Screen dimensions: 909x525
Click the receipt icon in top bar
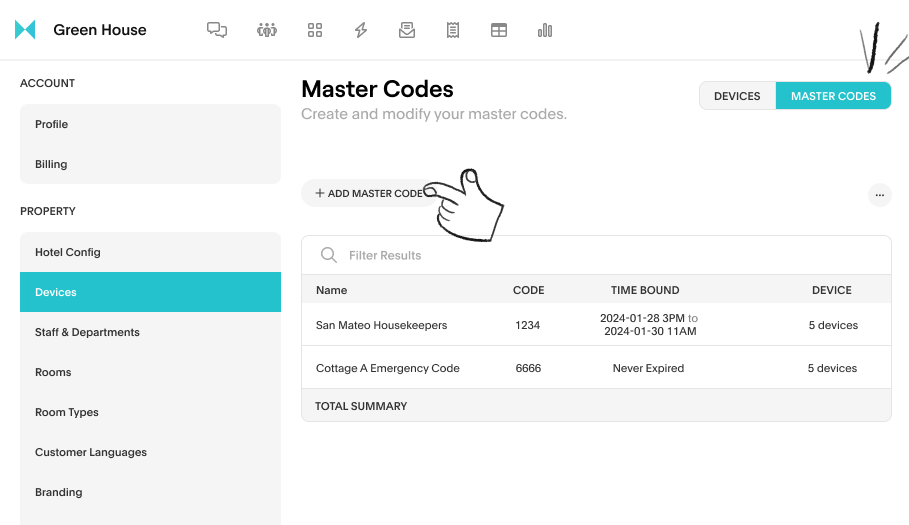pos(453,30)
